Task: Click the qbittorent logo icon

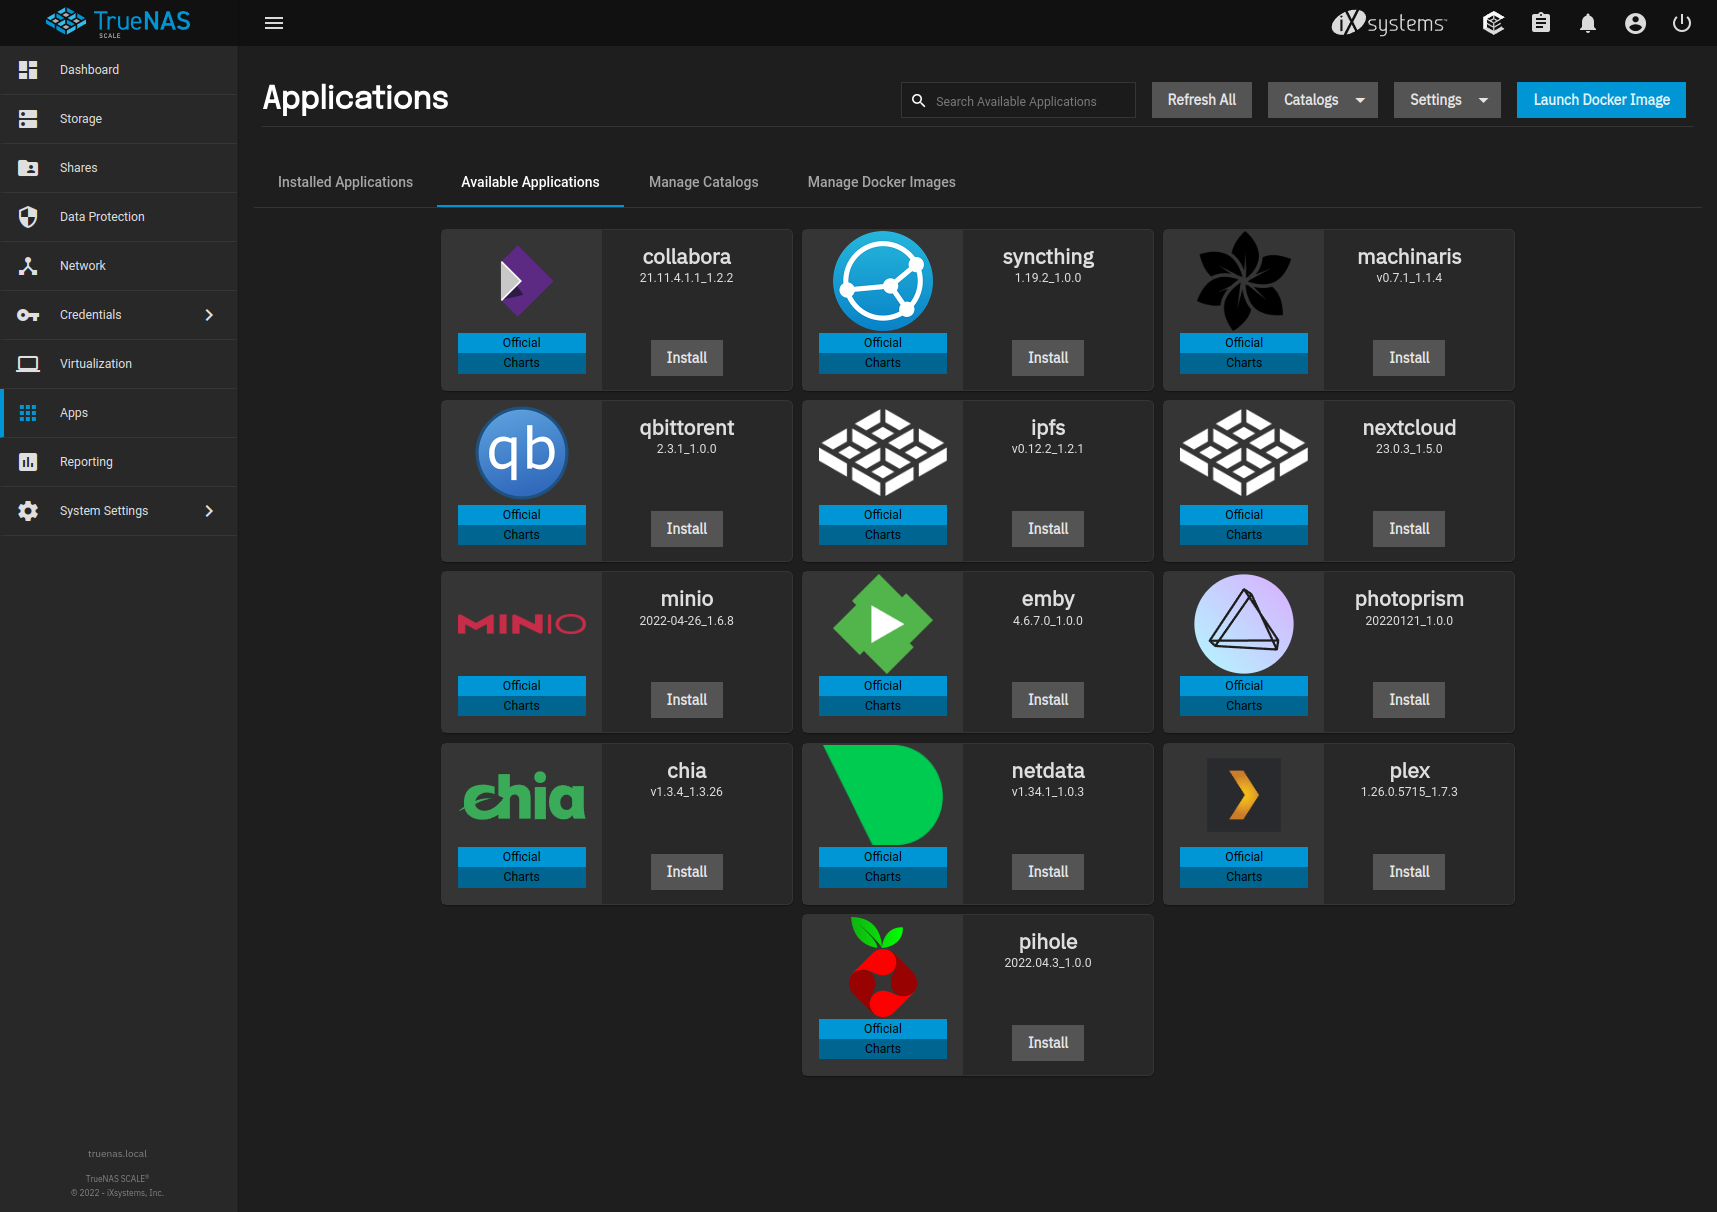Action: pyautogui.click(x=522, y=453)
